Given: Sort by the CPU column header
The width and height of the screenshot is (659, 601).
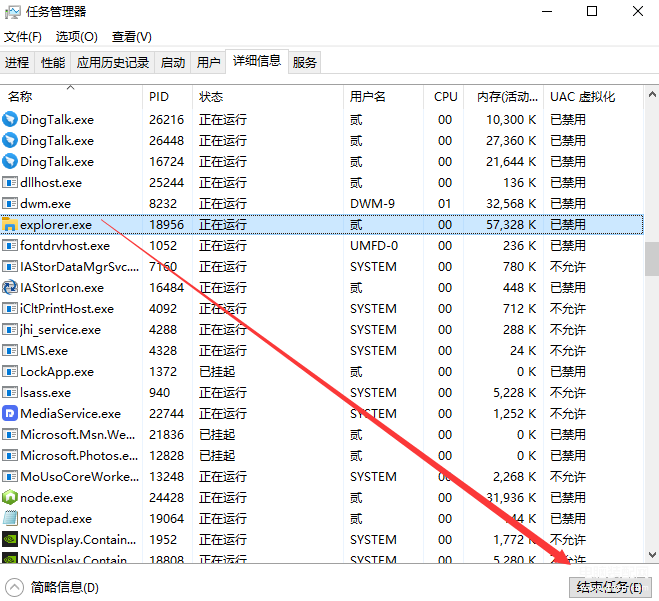Looking at the screenshot, I should click(443, 97).
